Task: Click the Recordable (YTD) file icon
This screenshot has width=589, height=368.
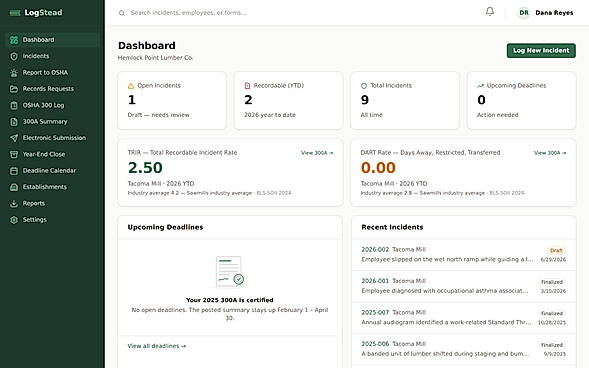Action: pyautogui.click(x=247, y=86)
